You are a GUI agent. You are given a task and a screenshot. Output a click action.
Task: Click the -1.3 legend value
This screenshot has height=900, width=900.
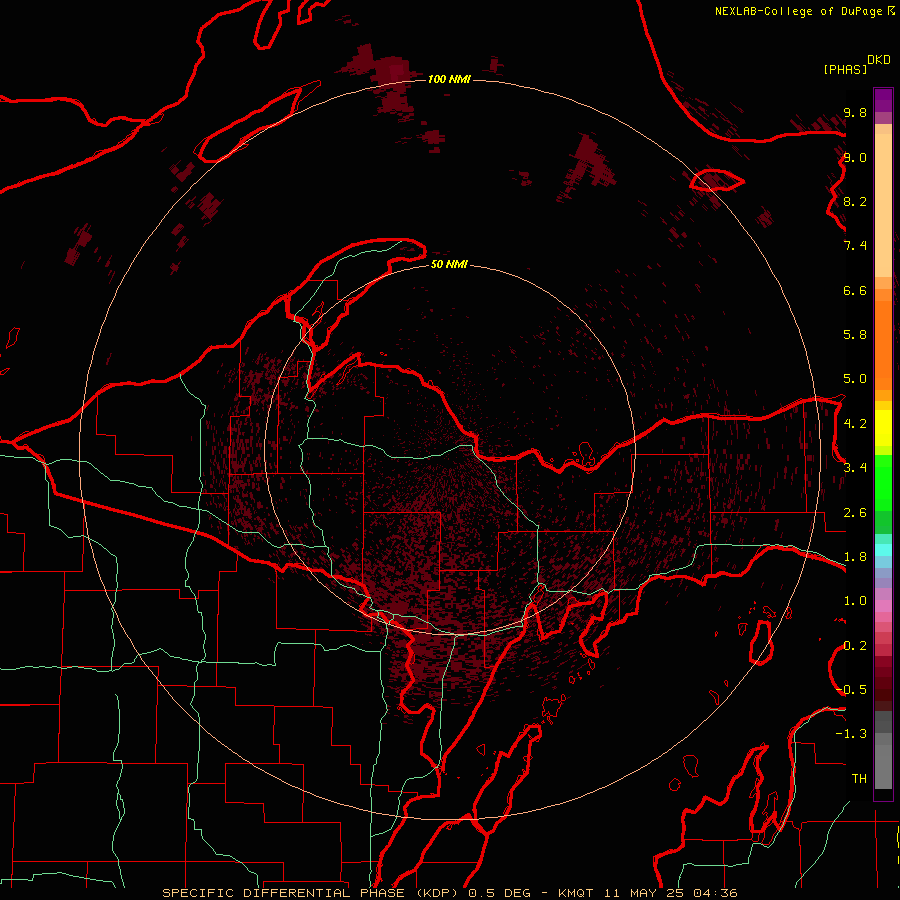pyautogui.click(x=851, y=734)
